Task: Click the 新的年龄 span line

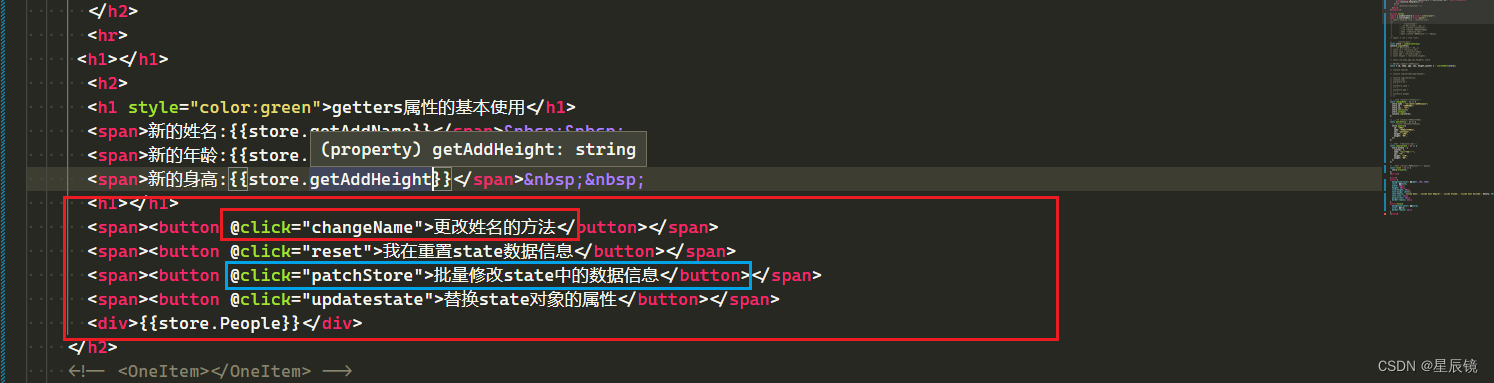Action: [198, 155]
